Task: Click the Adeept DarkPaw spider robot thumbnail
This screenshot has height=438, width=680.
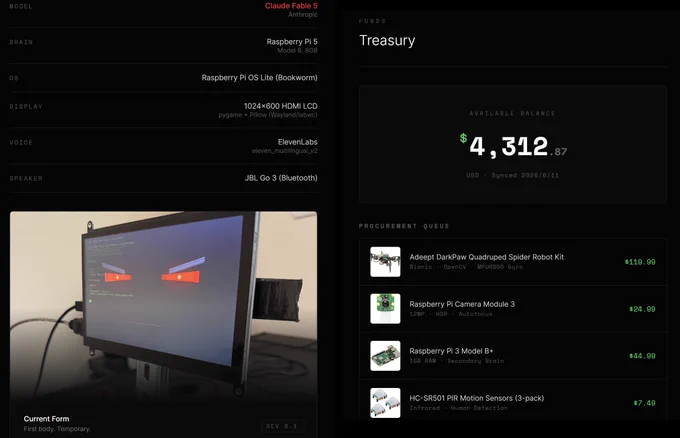Action: [x=385, y=262]
